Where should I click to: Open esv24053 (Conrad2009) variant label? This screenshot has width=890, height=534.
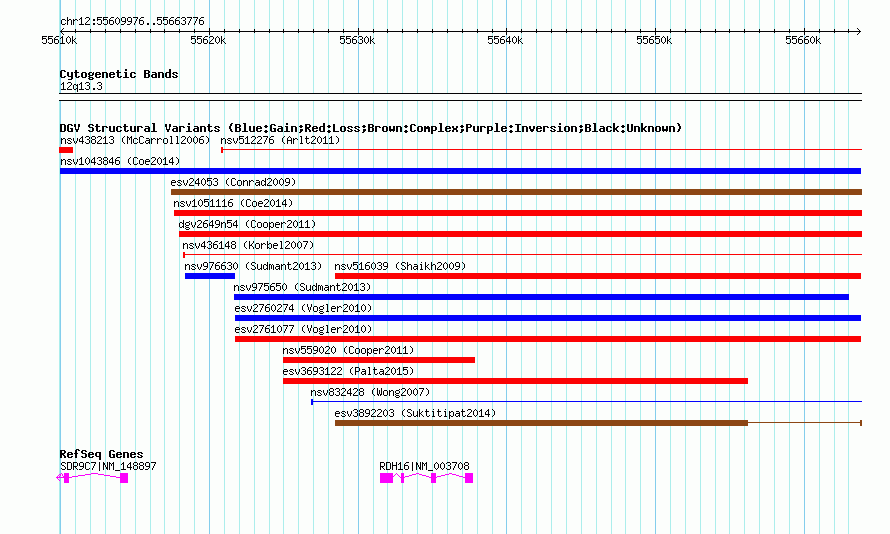[x=233, y=182]
